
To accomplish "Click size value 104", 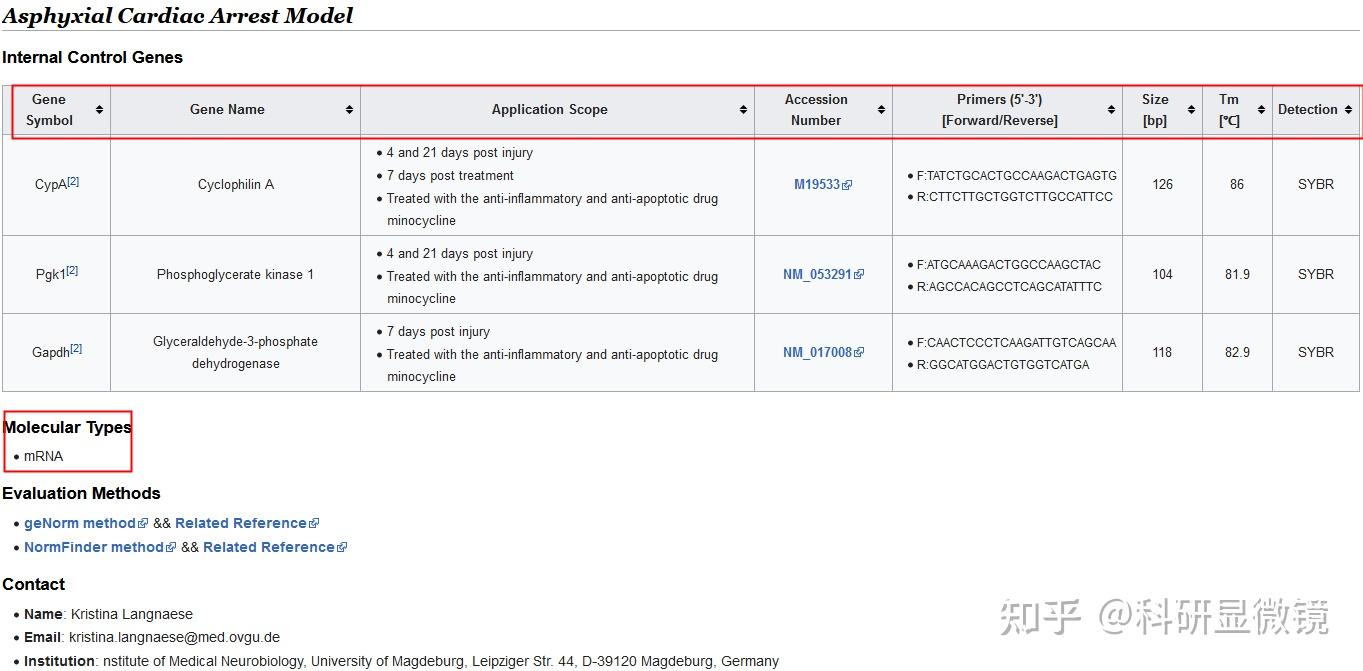I will tap(1162, 274).
